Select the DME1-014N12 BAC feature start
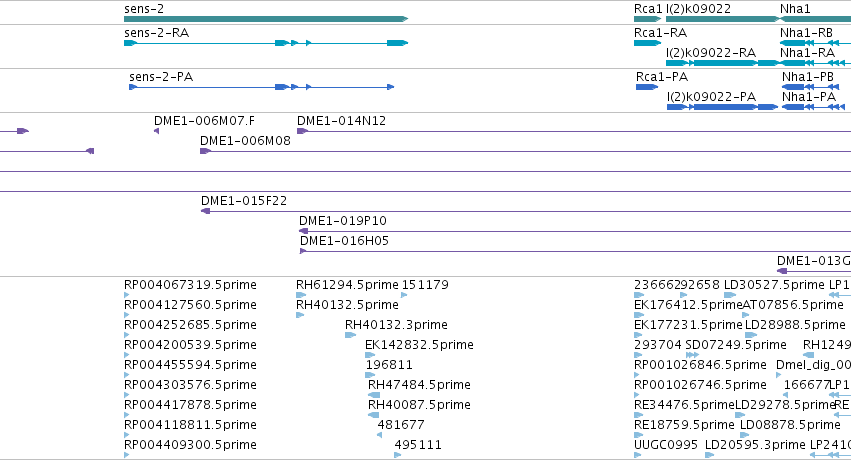The height and width of the screenshot is (460, 851). [303, 131]
